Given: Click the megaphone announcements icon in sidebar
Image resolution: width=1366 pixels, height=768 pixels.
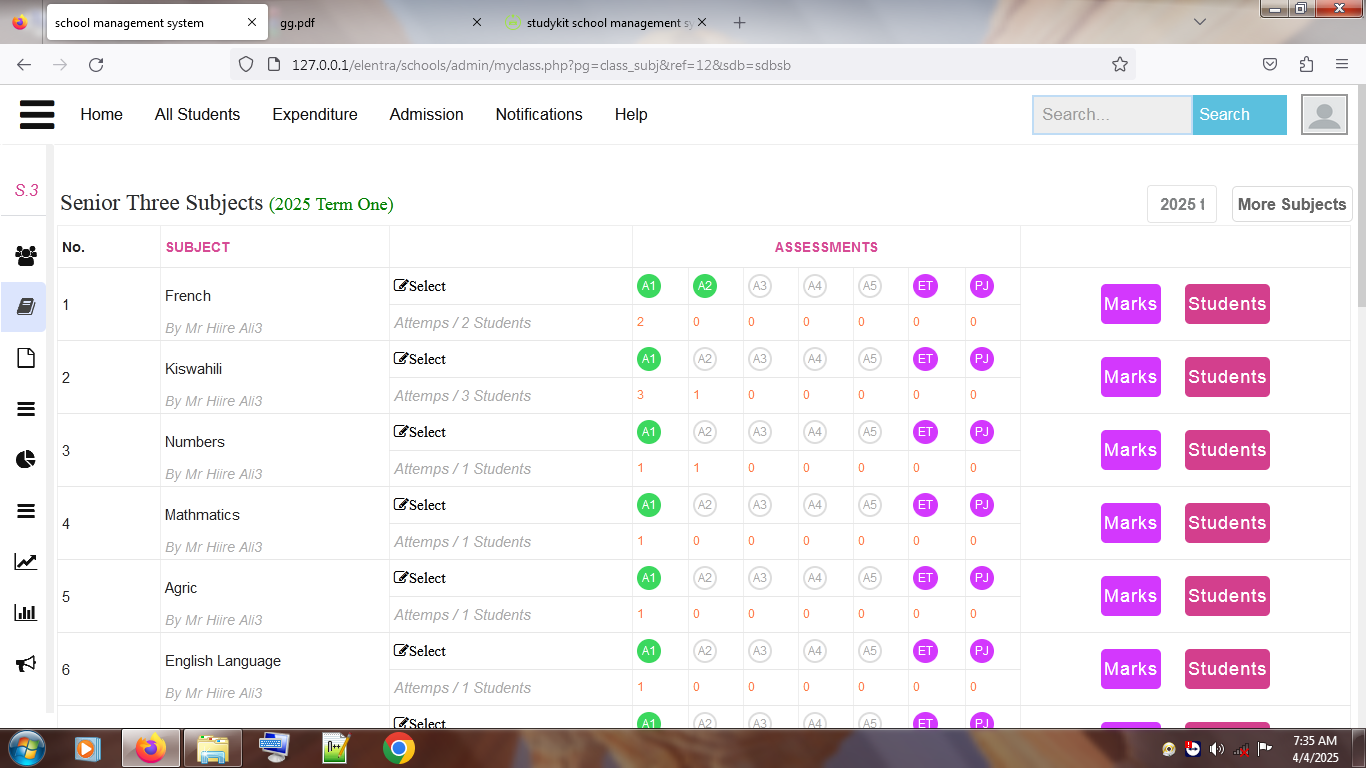Looking at the screenshot, I should click(x=26, y=664).
